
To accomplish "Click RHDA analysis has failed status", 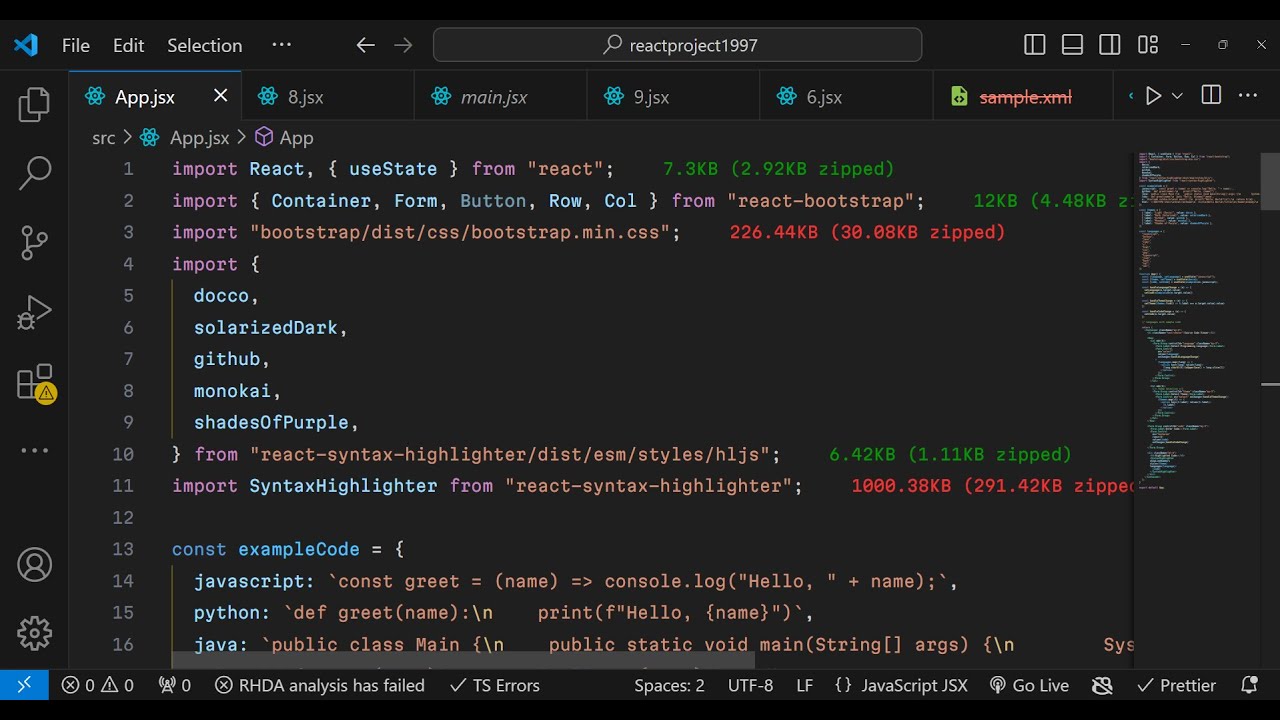I will [x=320, y=685].
